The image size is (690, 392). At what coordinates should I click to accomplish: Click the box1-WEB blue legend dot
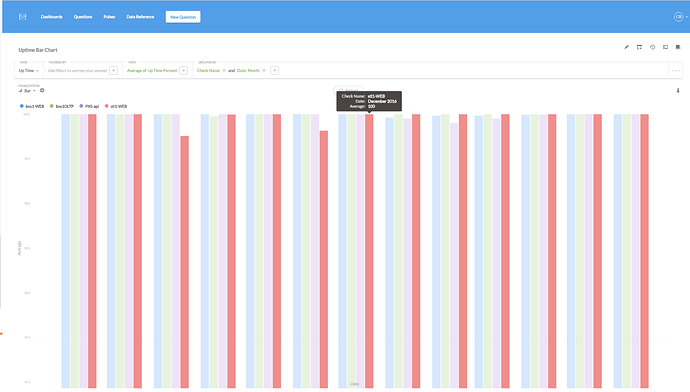pyautogui.click(x=22, y=106)
